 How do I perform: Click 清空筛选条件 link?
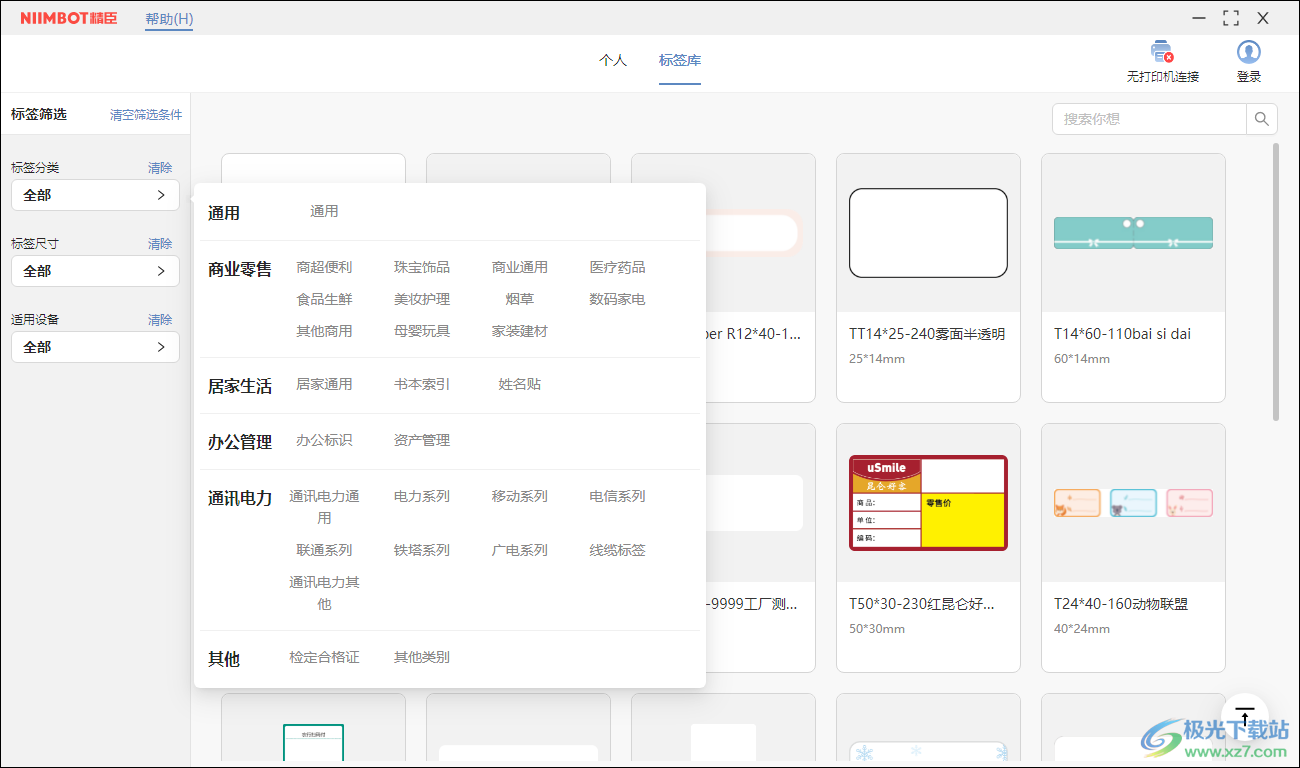point(146,115)
